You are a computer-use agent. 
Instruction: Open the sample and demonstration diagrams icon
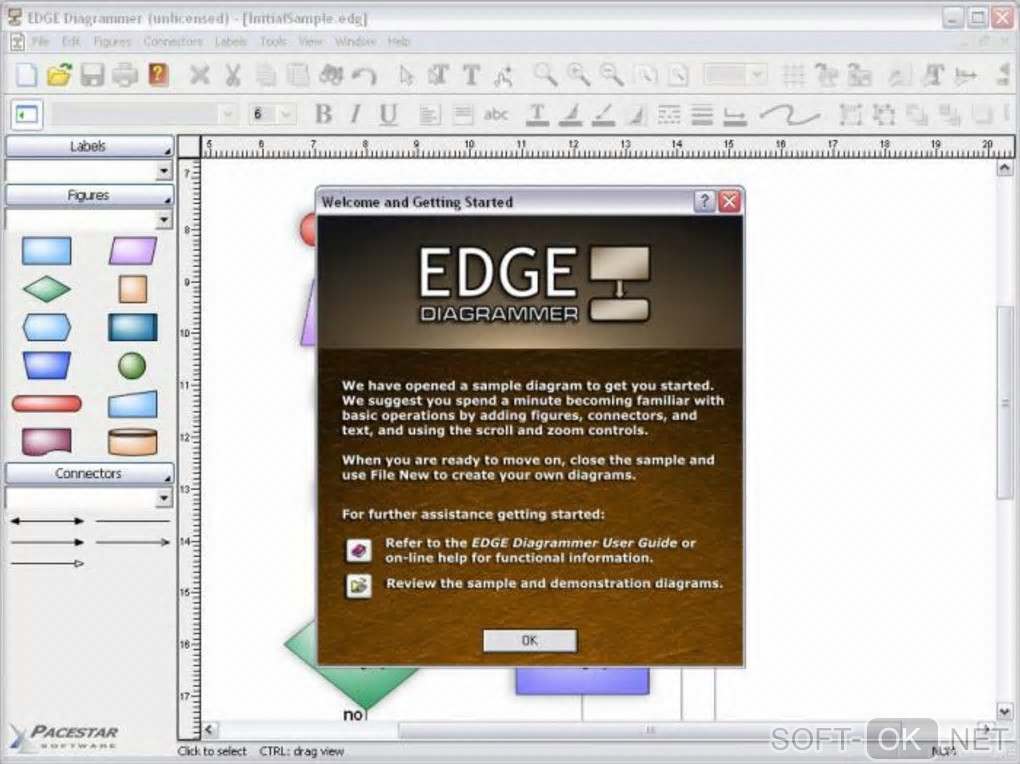click(x=358, y=586)
